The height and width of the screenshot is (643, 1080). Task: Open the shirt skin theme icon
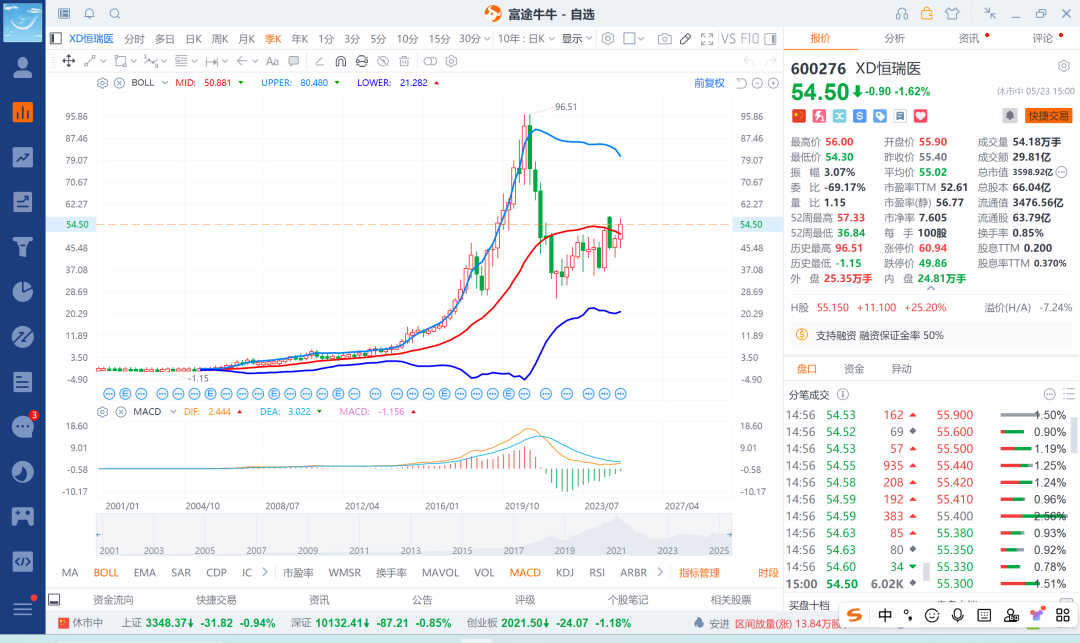pos(952,14)
